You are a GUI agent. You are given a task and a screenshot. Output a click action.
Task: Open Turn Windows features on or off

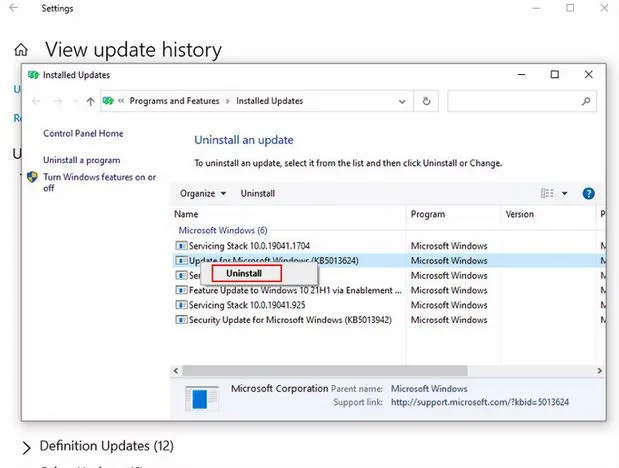click(99, 182)
